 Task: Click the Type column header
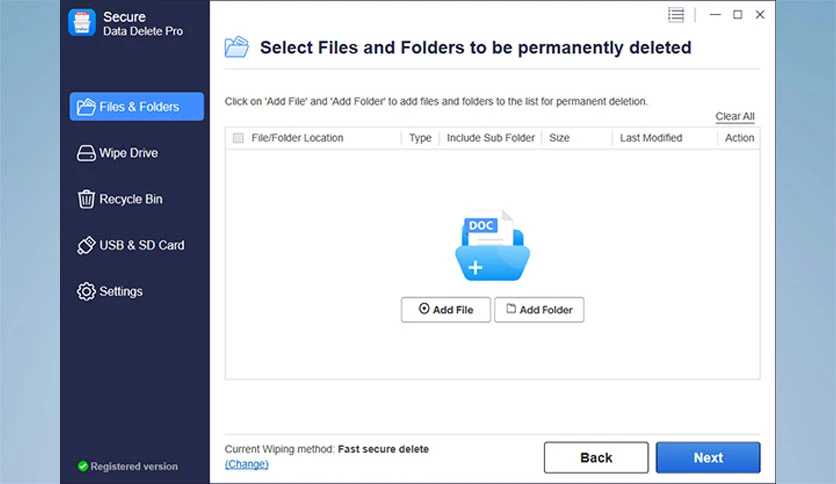(x=420, y=138)
